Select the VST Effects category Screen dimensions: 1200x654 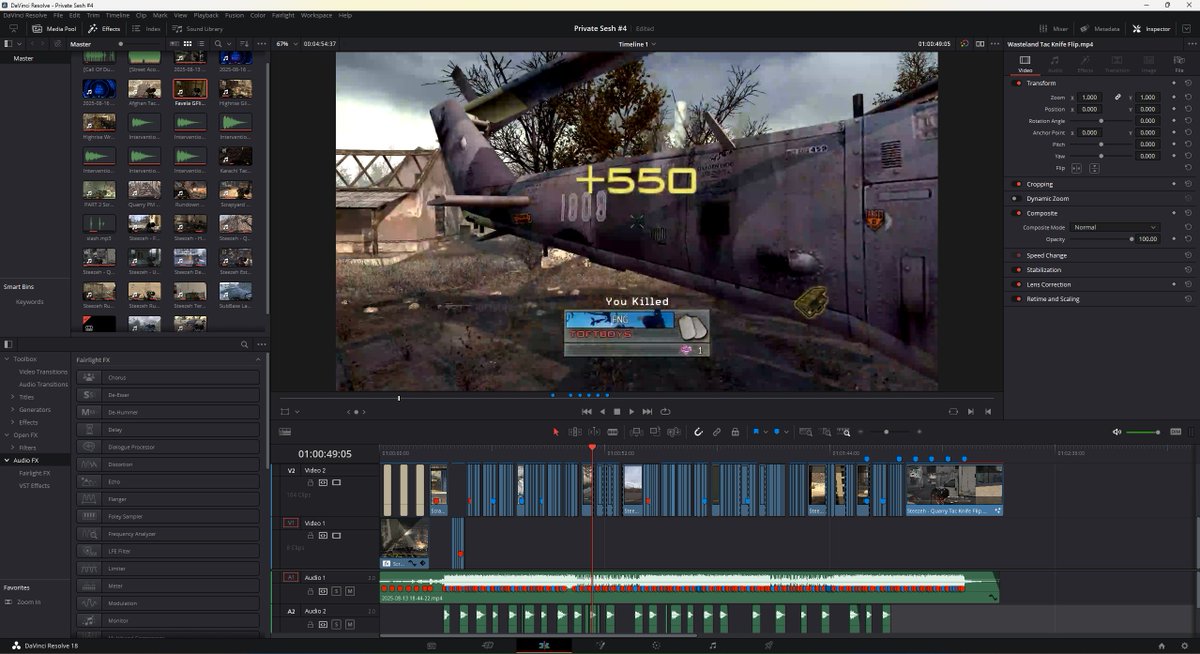click(34, 486)
